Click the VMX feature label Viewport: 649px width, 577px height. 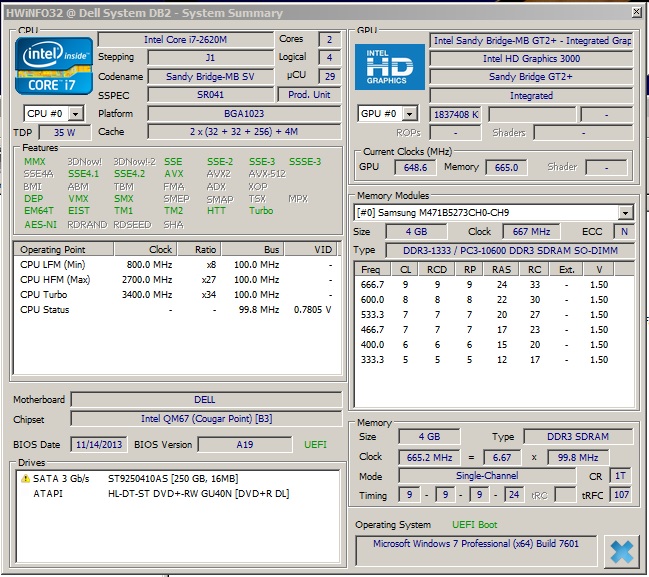tap(78, 199)
